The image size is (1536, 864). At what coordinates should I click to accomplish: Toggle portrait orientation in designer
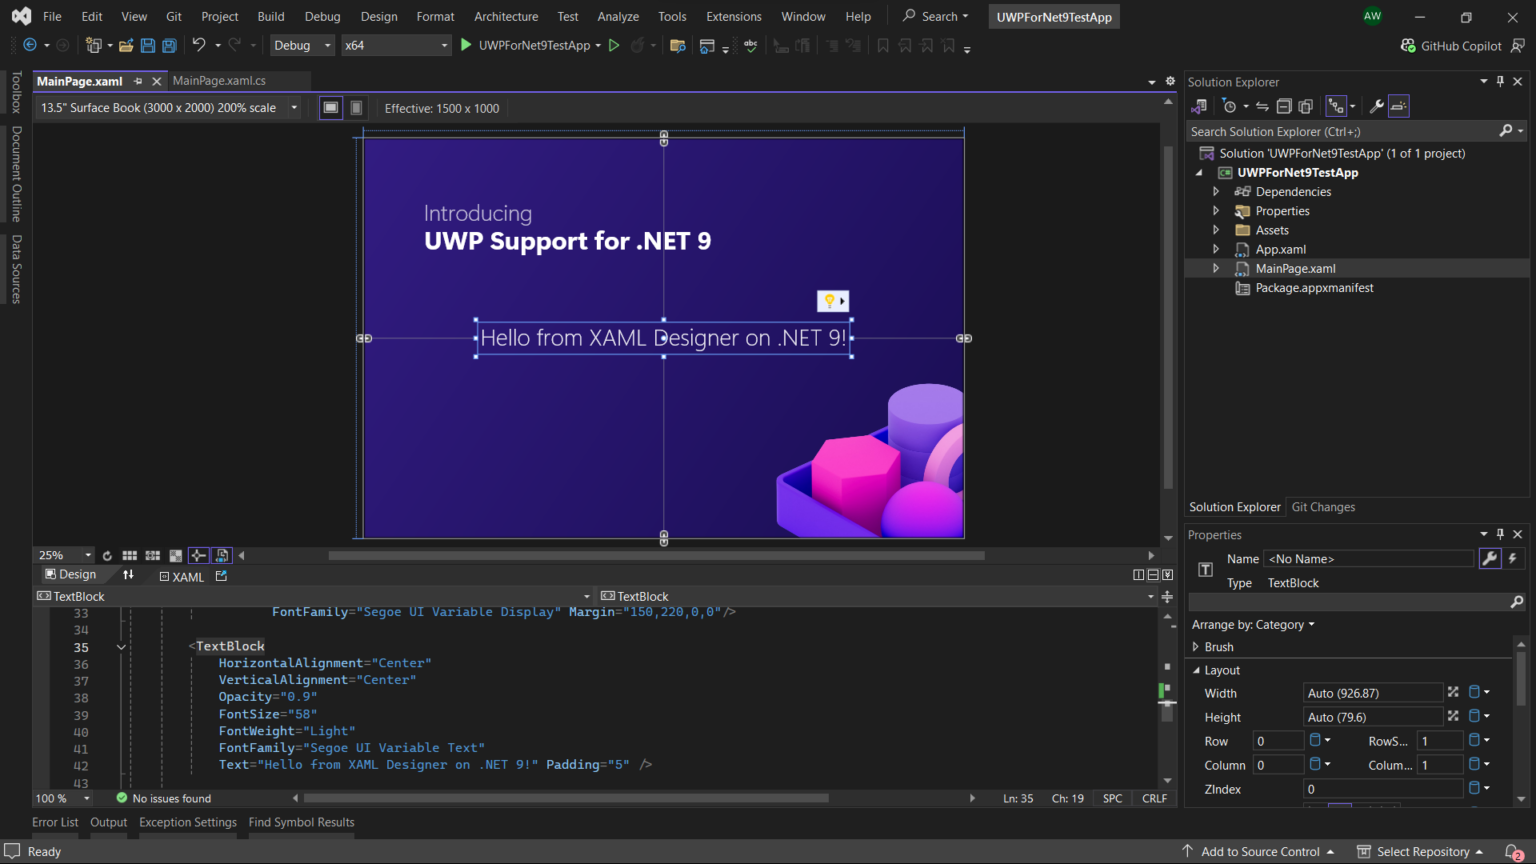pos(356,107)
